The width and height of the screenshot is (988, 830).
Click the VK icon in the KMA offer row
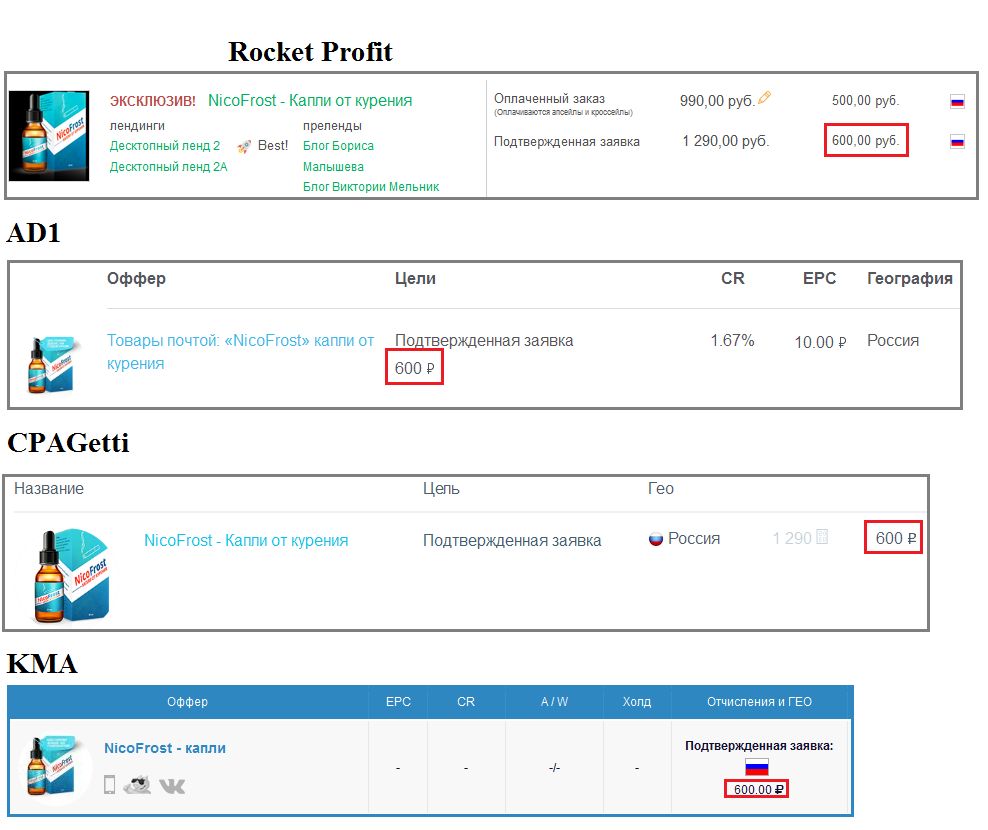tap(174, 786)
